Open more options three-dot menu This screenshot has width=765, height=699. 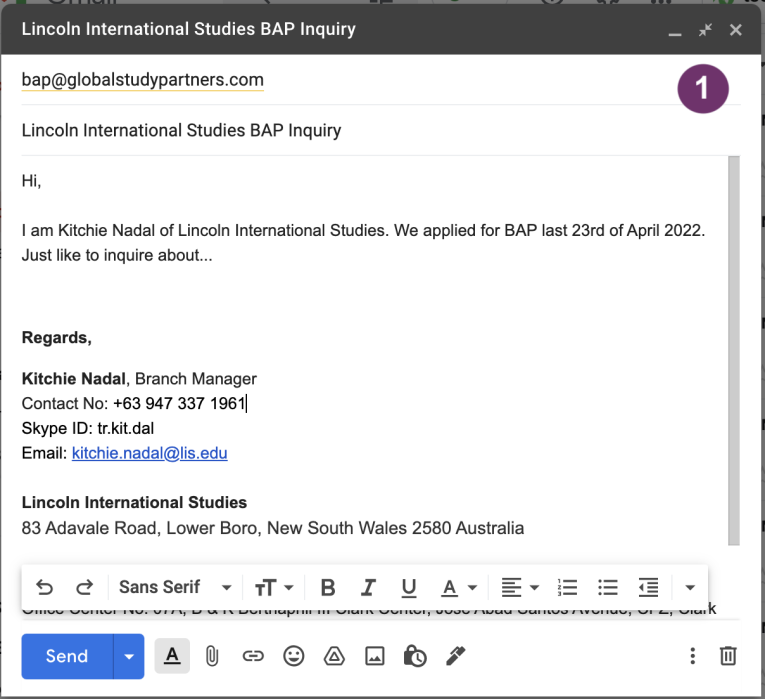click(692, 656)
